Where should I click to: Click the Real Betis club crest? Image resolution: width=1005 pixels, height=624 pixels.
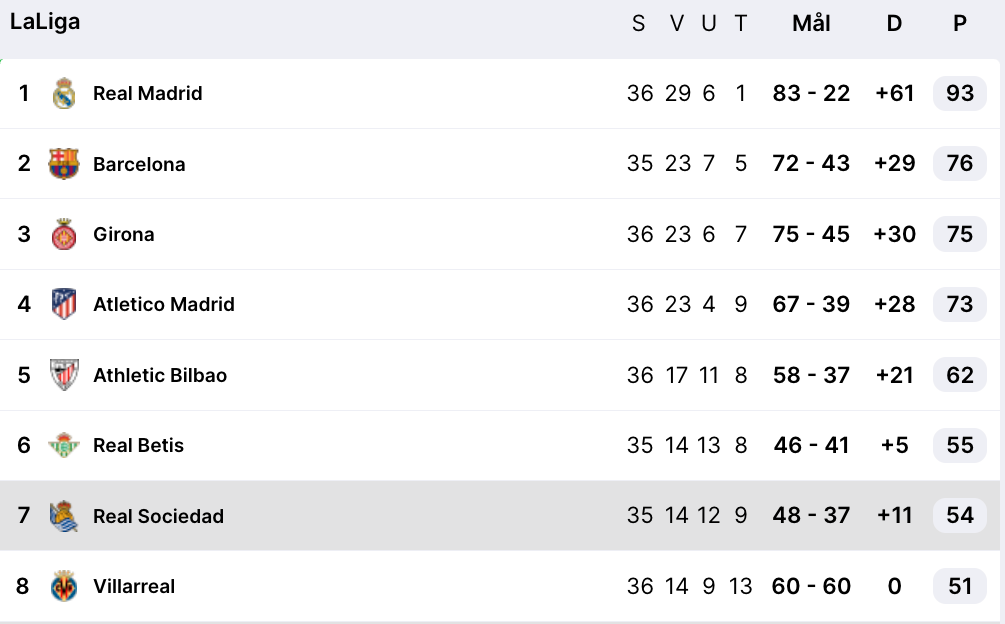click(65, 445)
